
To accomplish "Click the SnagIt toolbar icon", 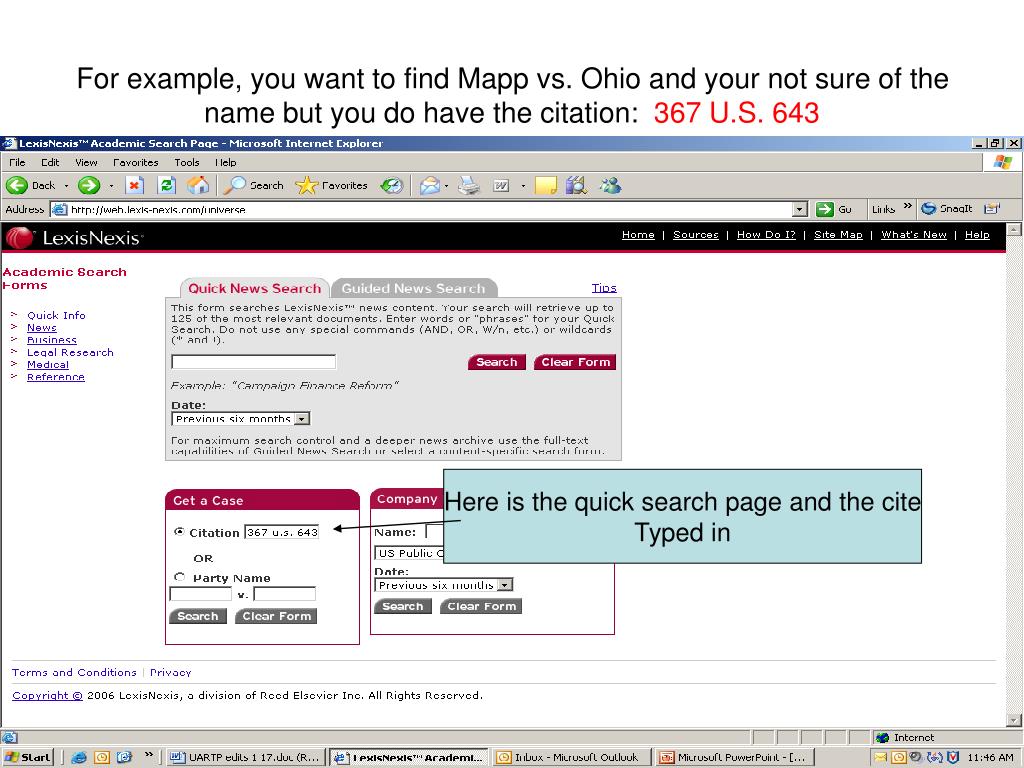I will [947, 209].
